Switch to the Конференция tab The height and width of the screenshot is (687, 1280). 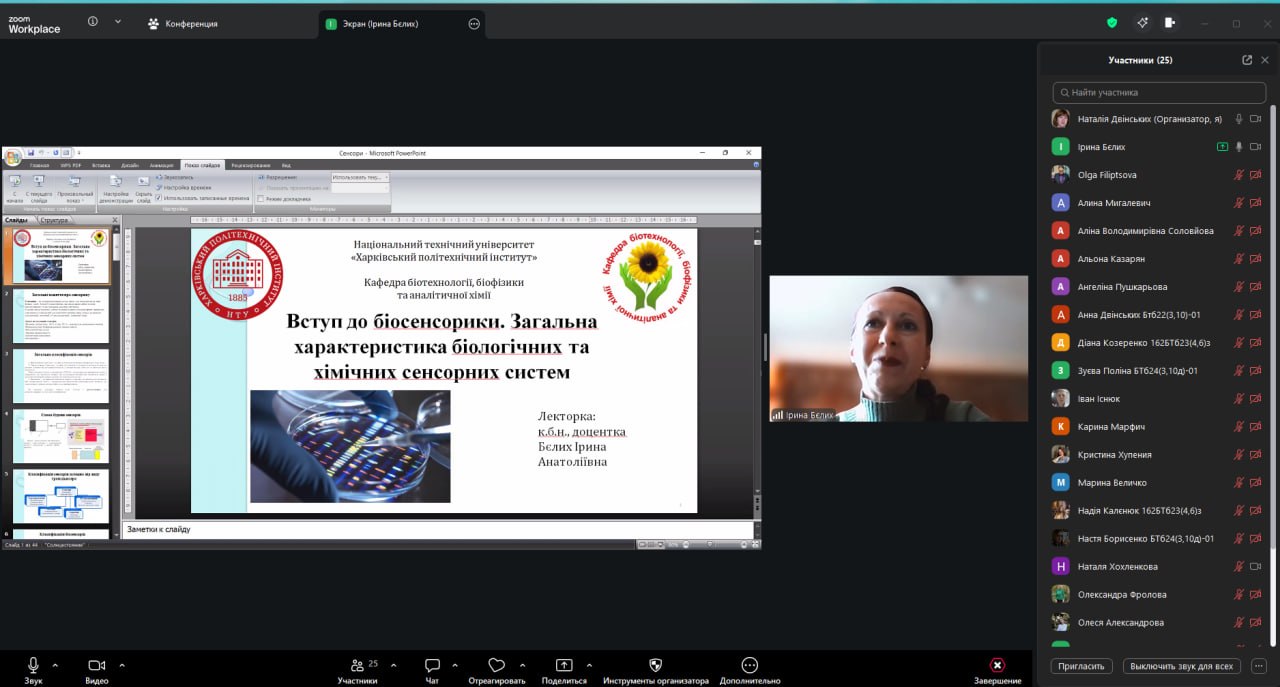(x=183, y=23)
